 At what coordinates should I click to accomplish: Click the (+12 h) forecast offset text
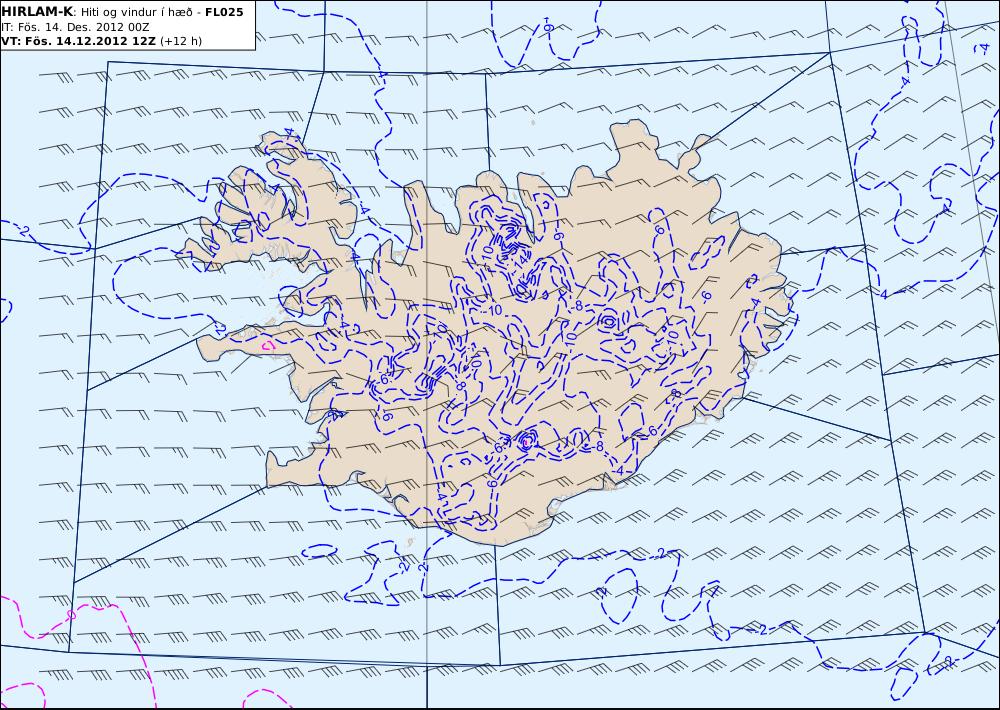180,41
